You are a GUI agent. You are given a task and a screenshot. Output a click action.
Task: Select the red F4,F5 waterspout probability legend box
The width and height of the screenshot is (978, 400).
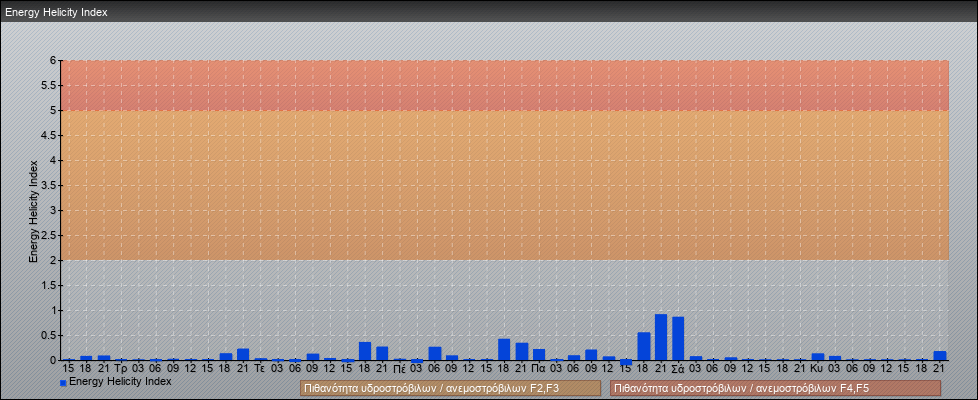[775, 388]
